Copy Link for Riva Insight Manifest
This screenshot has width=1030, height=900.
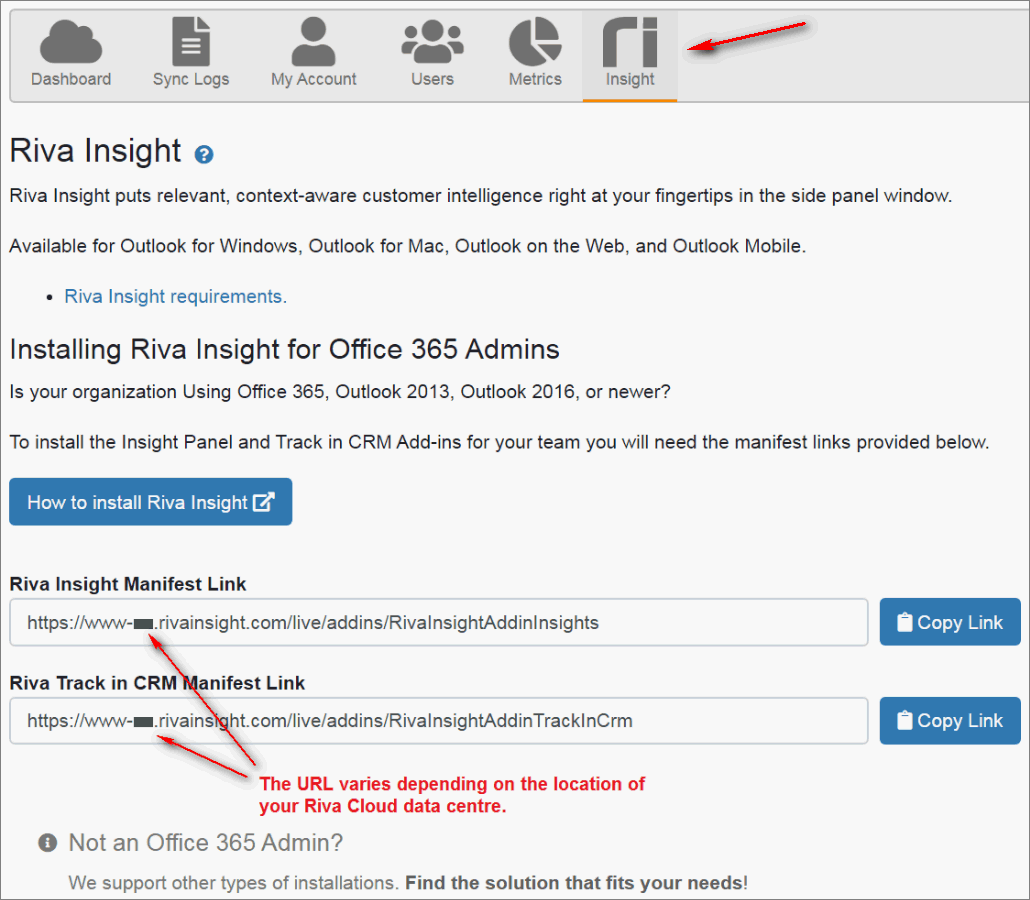click(950, 622)
